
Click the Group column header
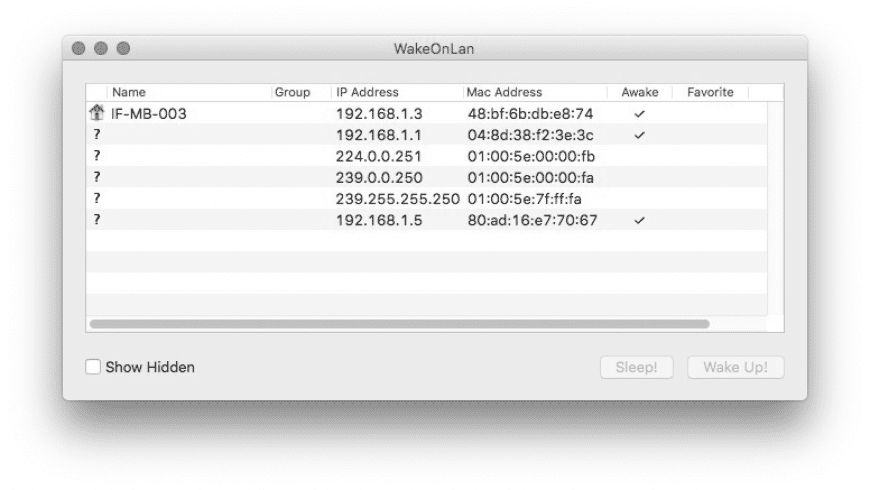click(292, 93)
